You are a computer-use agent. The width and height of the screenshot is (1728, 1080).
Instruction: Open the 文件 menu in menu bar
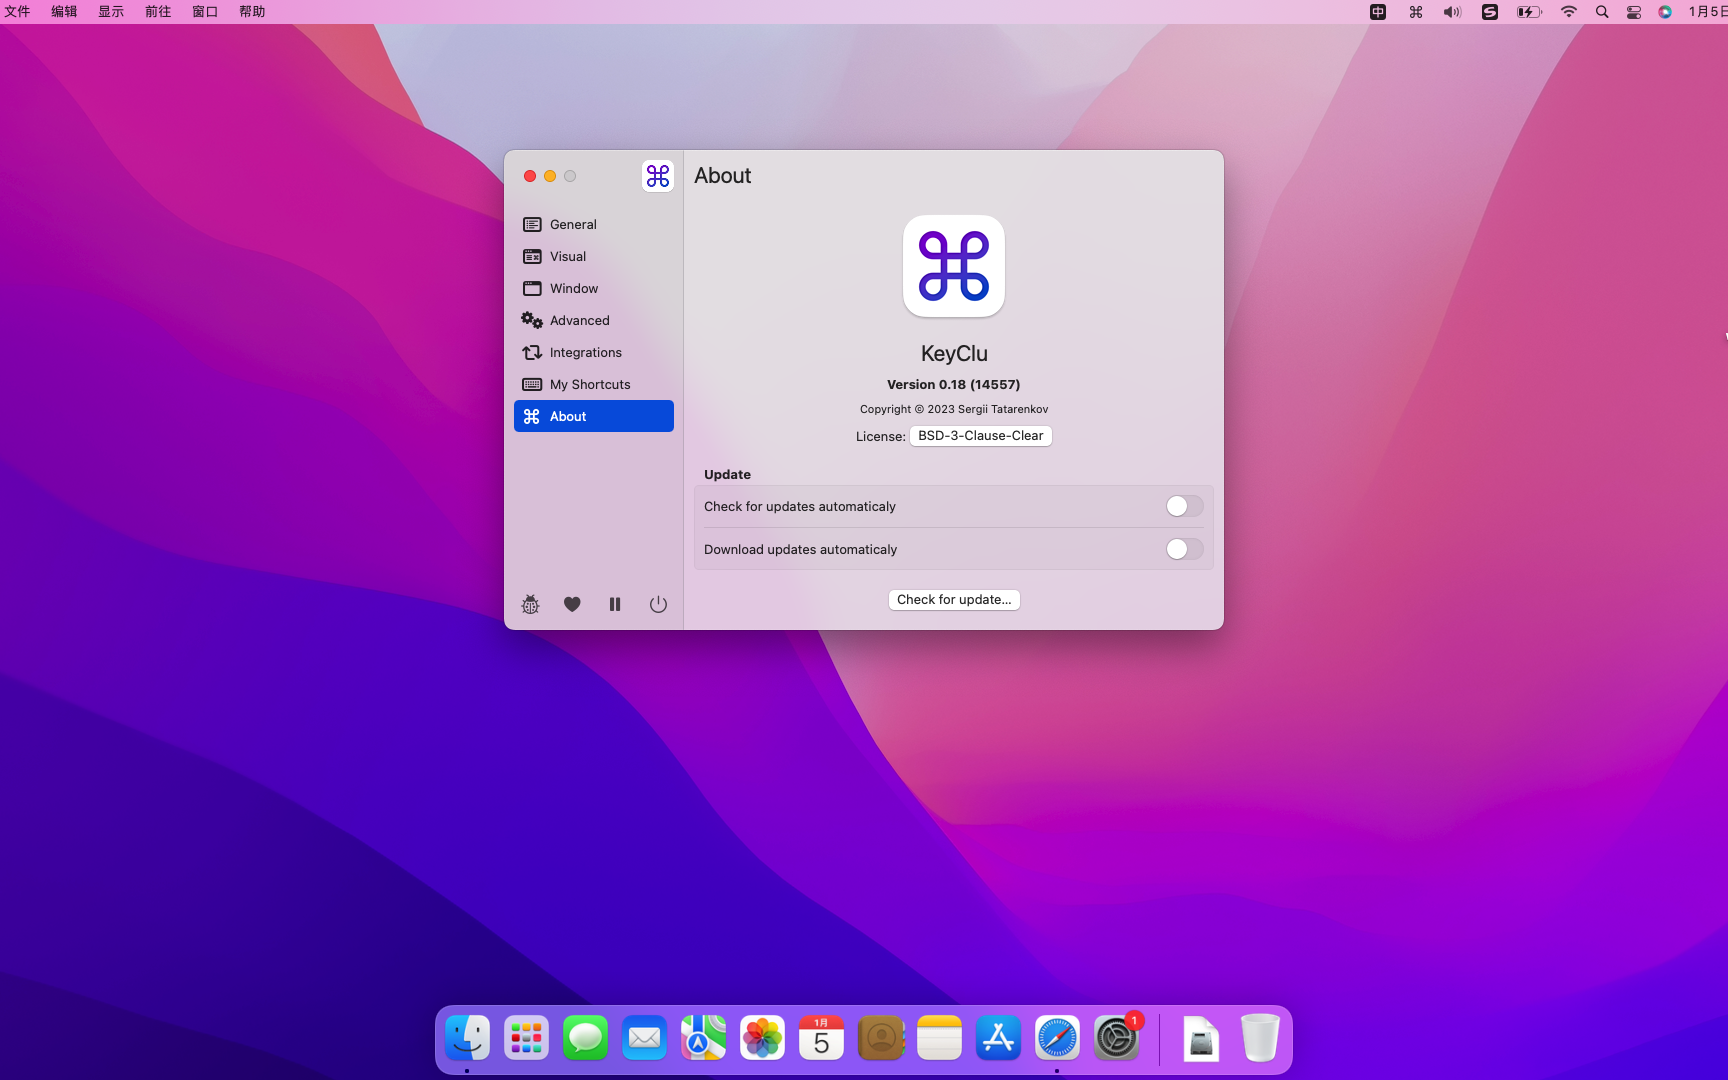(18, 12)
